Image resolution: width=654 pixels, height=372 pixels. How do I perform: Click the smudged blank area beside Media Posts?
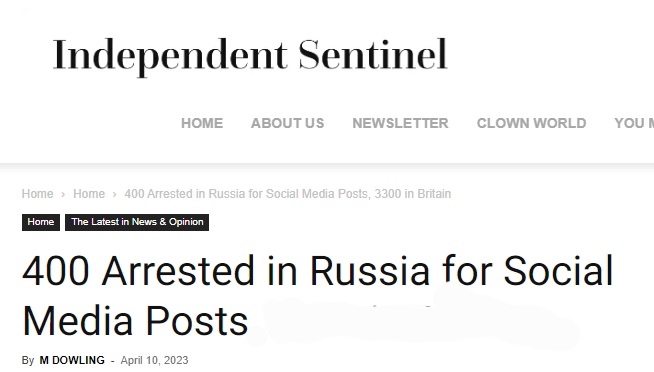[413, 323]
